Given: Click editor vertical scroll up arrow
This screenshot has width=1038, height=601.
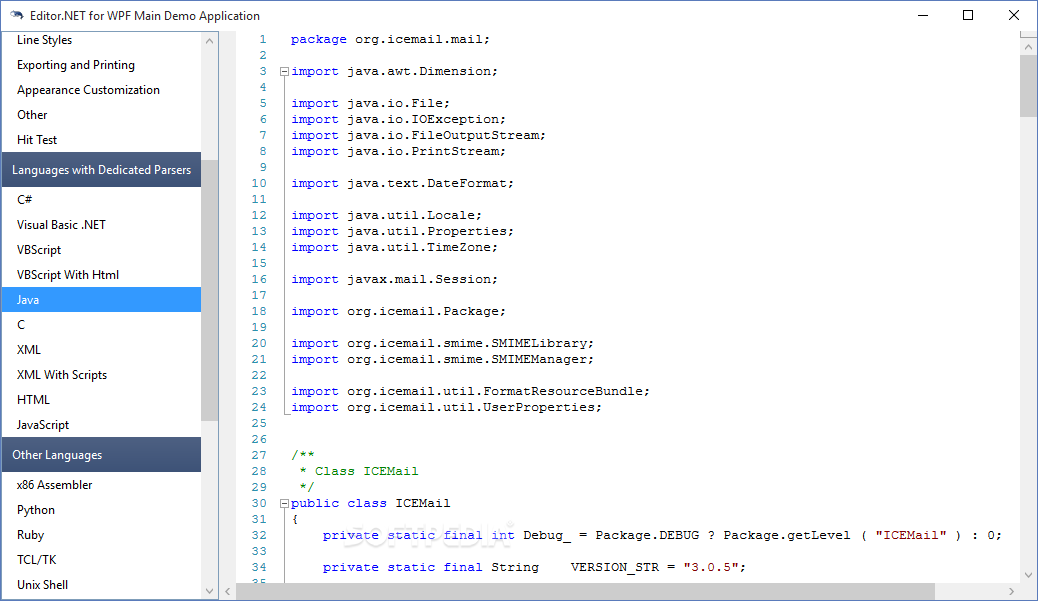Looking at the screenshot, I should 1028,46.
